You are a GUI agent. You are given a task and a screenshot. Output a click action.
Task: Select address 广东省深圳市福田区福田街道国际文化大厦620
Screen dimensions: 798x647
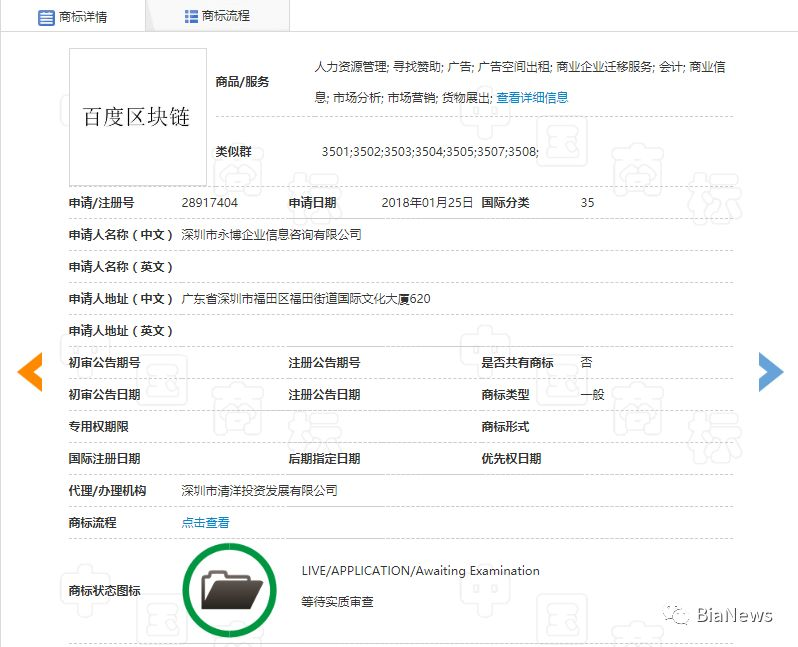click(x=306, y=299)
